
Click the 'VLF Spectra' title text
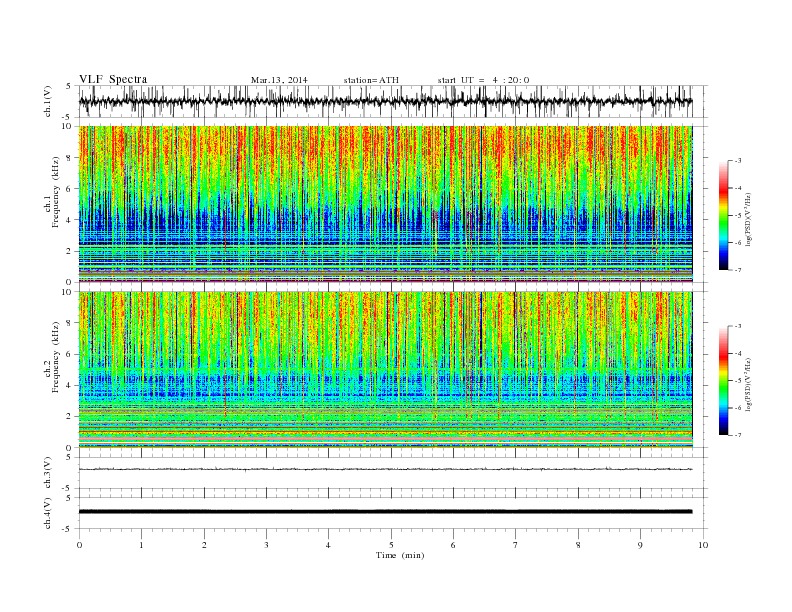click(113, 79)
